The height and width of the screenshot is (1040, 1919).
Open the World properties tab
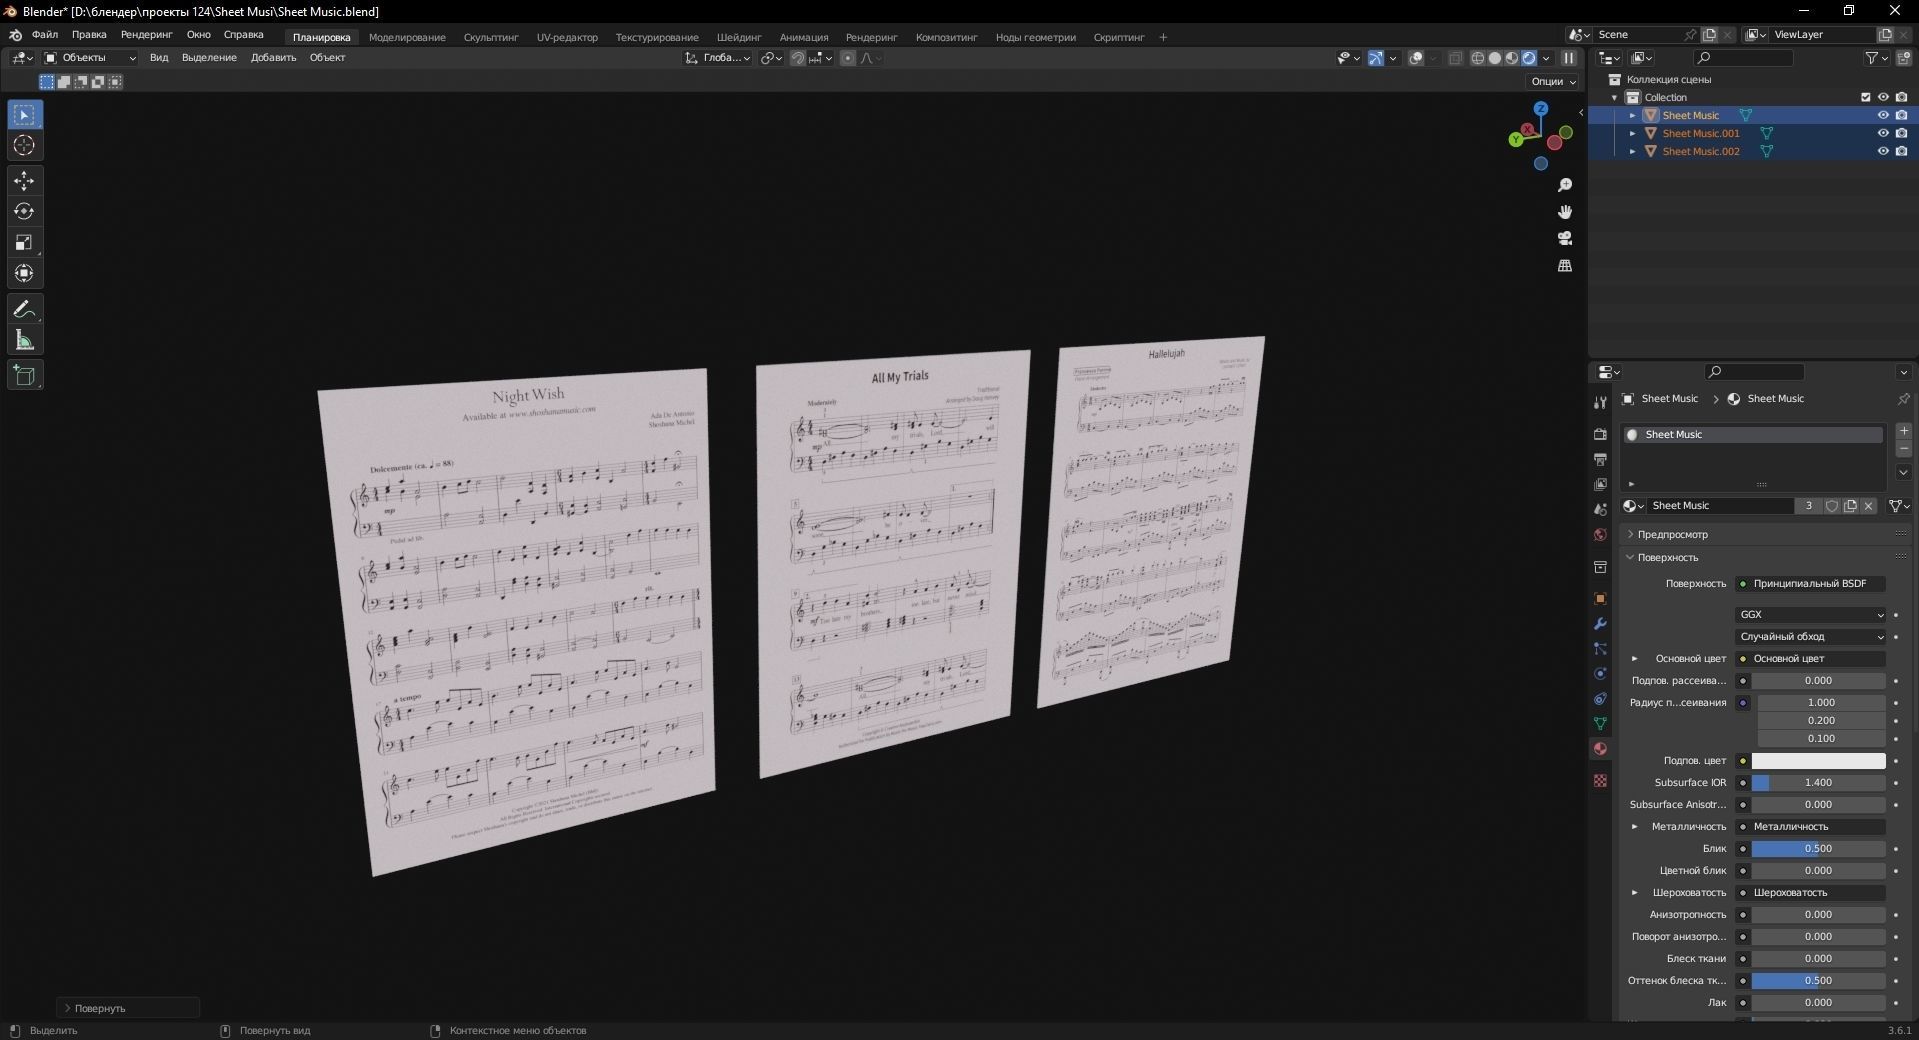click(1600, 535)
